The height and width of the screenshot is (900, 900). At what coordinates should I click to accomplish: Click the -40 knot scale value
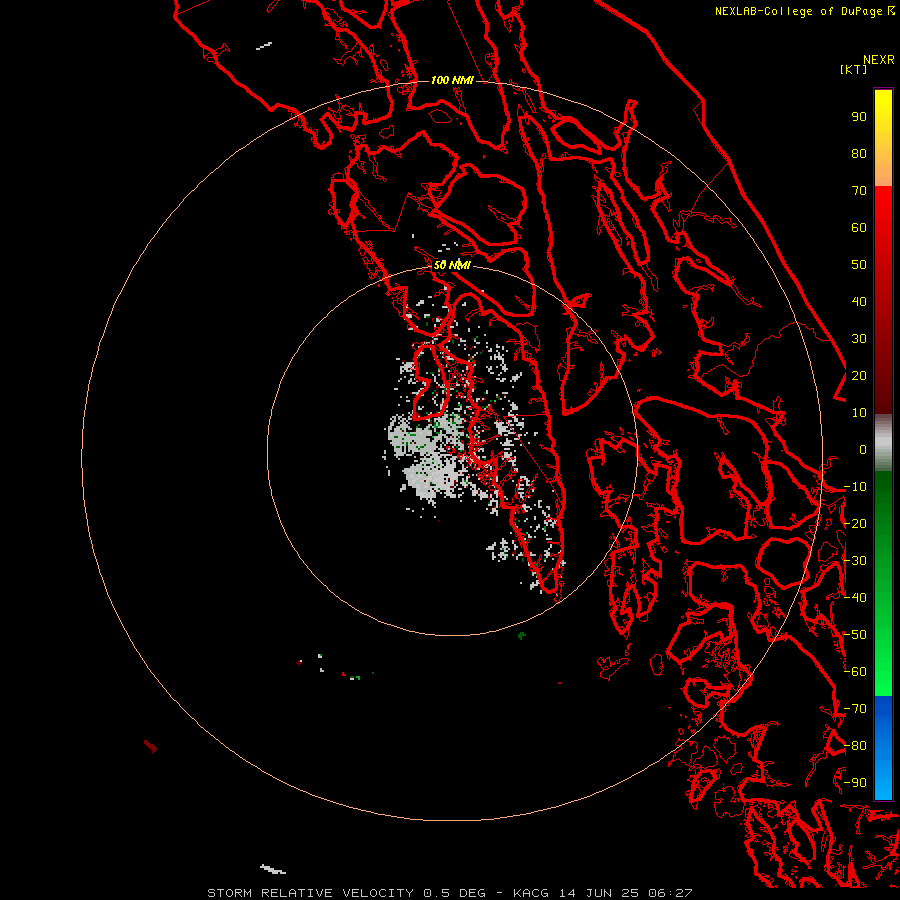click(x=855, y=598)
